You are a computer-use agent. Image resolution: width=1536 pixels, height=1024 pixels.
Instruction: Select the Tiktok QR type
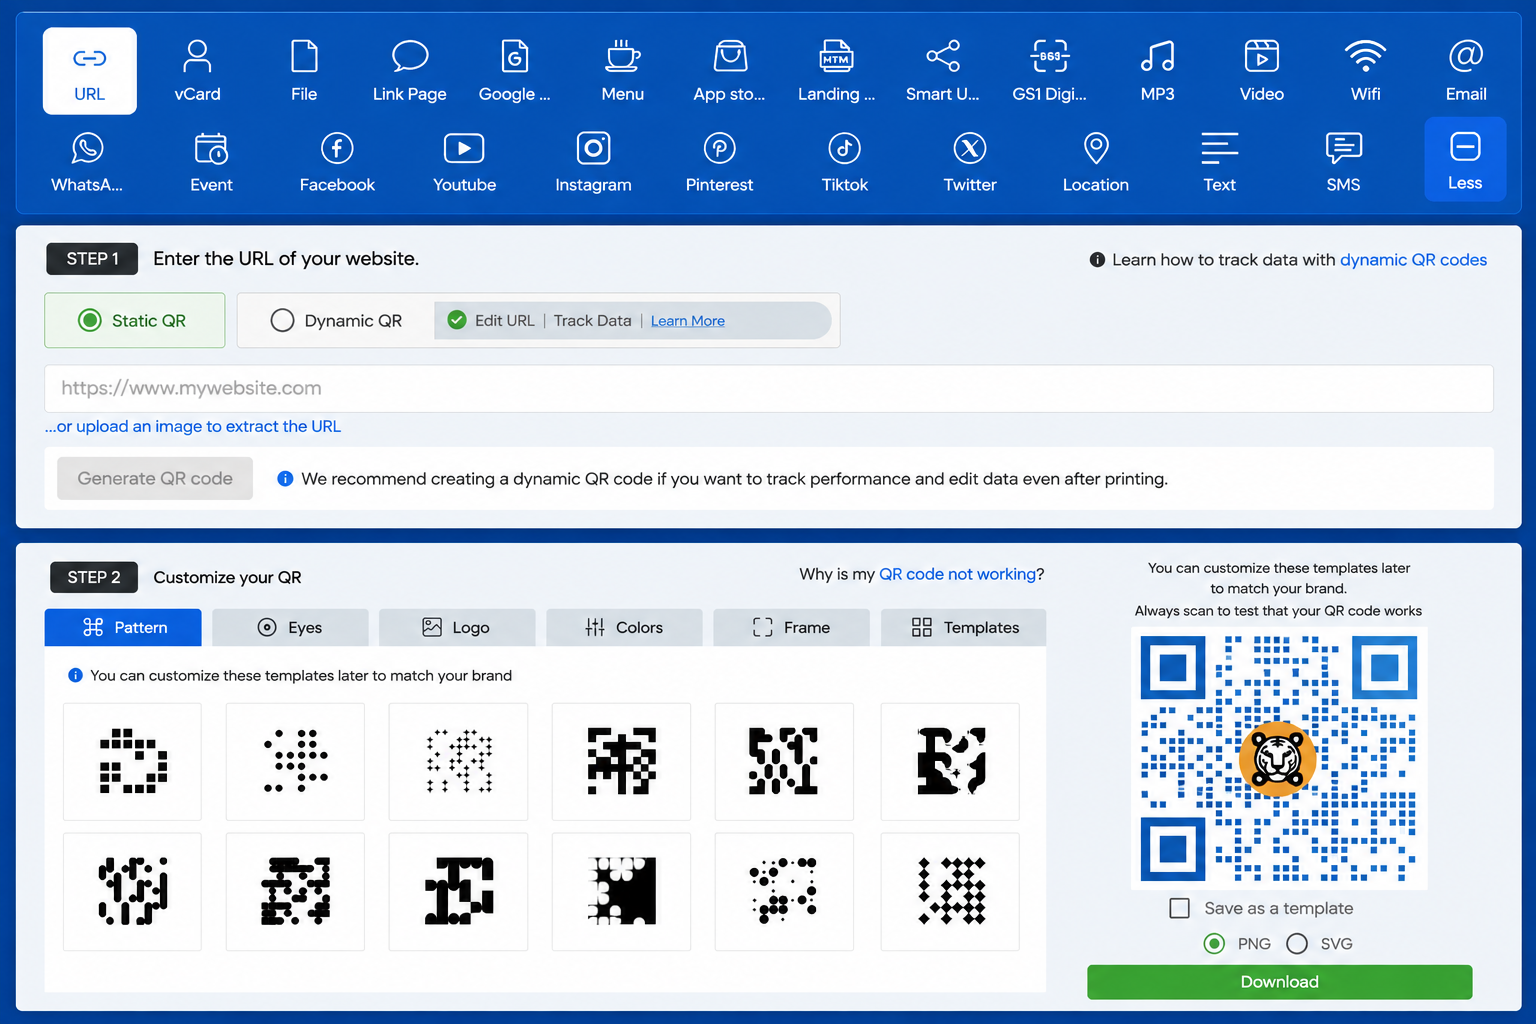coord(845,162)
